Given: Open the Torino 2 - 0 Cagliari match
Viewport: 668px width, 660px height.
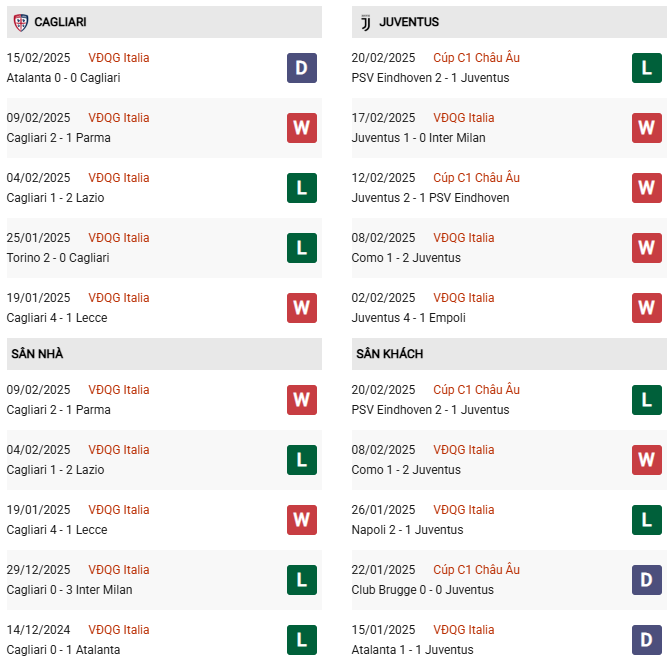Looking at the screenshot, I should (x=58, y=258).
